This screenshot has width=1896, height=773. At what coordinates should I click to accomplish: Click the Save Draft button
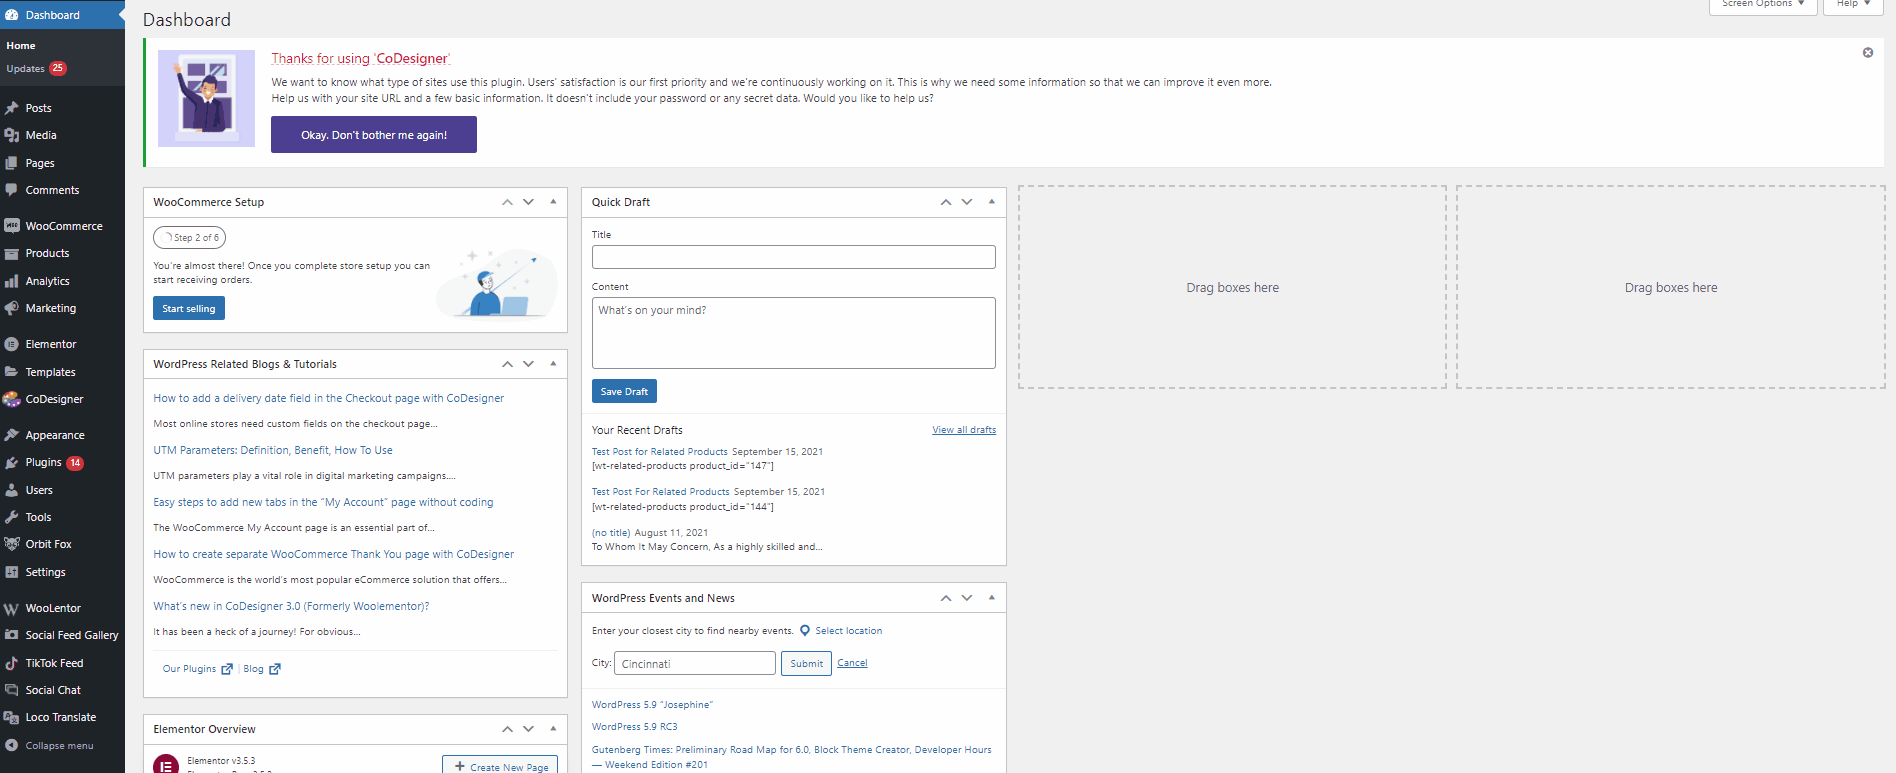click(x=624, y=392)
